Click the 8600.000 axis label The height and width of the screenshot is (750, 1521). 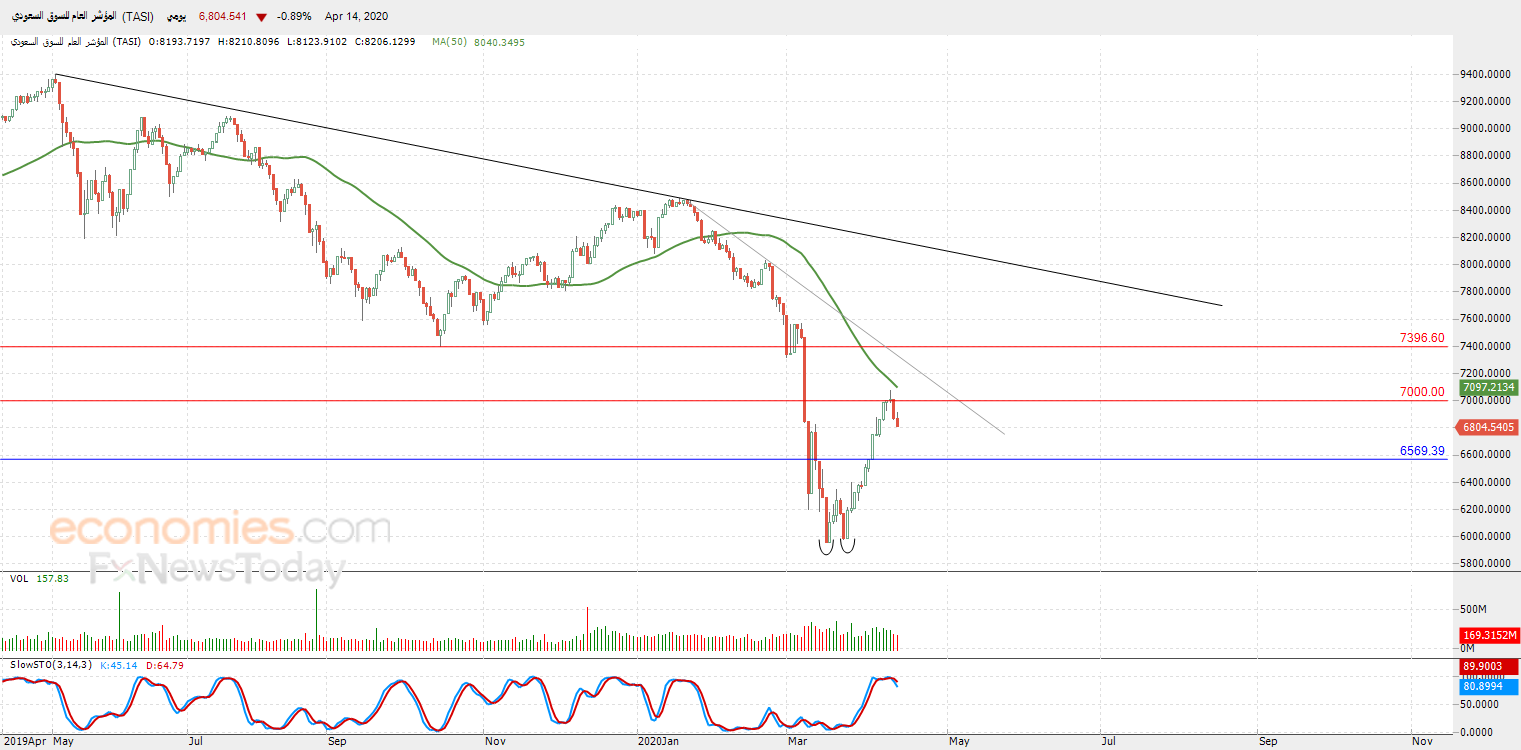(x=1485, y=183)
